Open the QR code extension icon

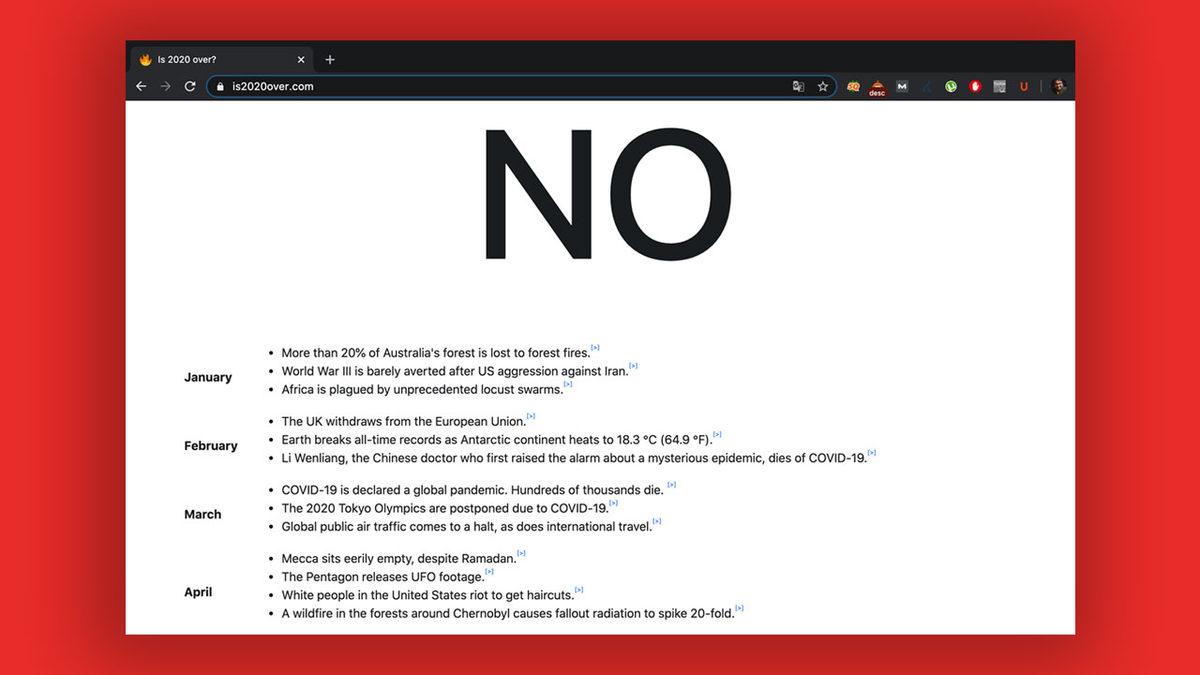point(999,87)
